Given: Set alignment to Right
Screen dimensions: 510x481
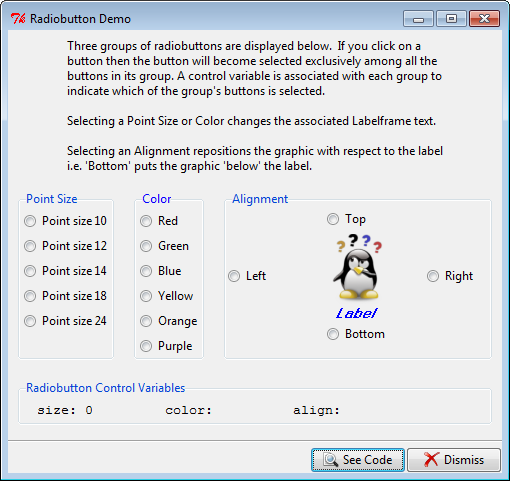Looking at the screenshot, I should pos(450,276).
